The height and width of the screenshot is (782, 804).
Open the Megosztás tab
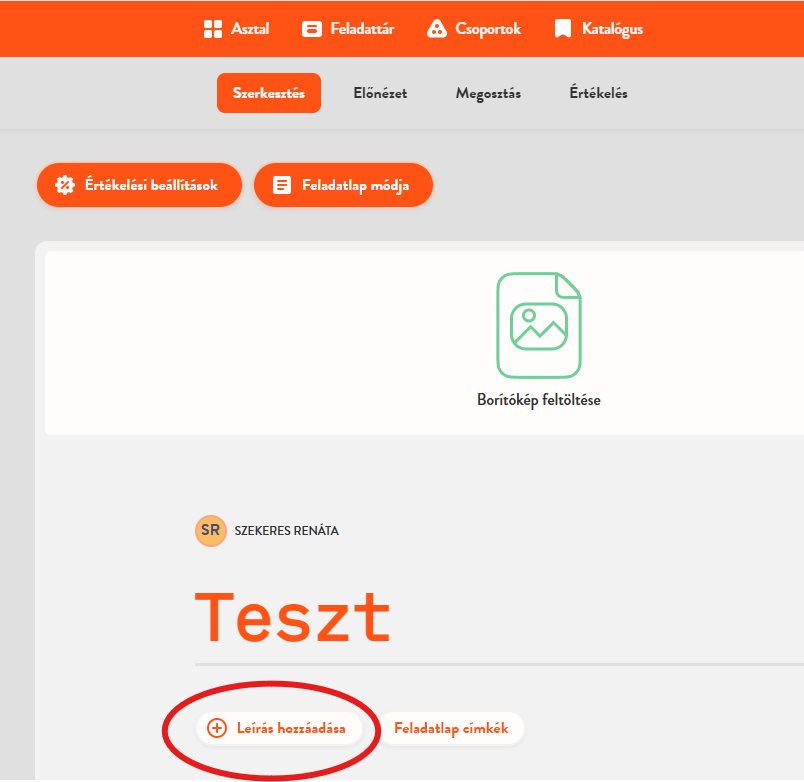488,93
